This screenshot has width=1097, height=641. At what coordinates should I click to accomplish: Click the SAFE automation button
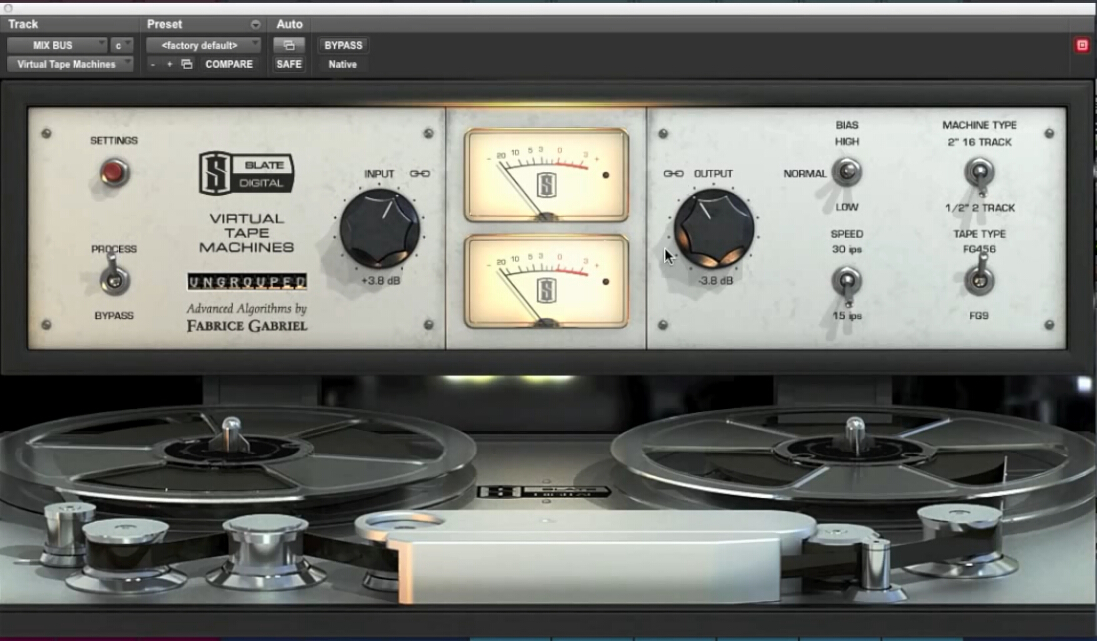tap(289, 64)
